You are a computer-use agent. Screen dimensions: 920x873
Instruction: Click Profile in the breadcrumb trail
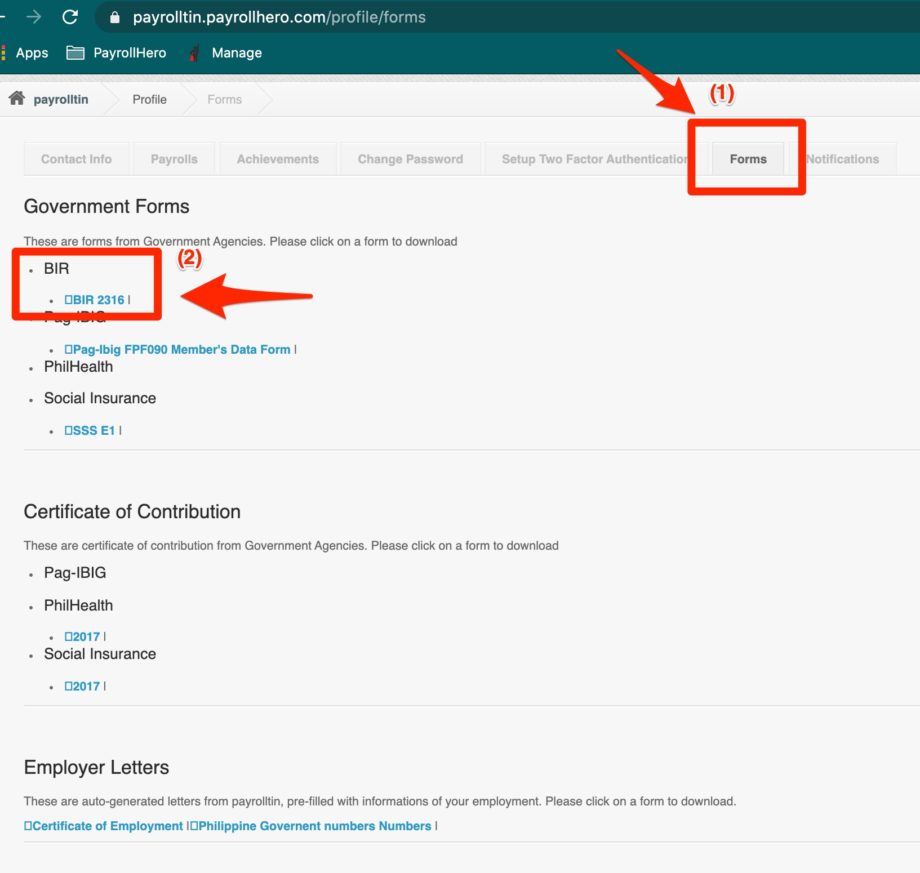(149, 99)
